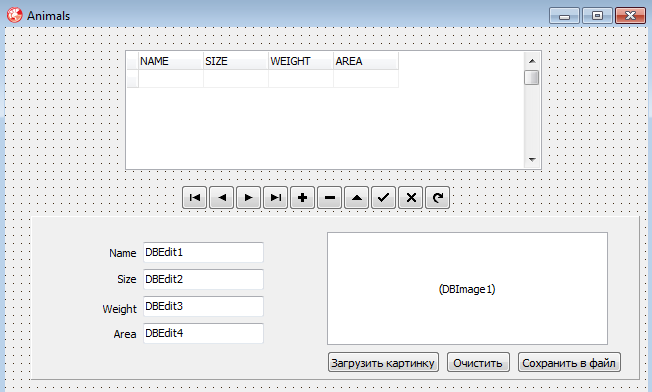Select empty cell under SIZE column
The image size is (652, 392).
pos(236,79)
